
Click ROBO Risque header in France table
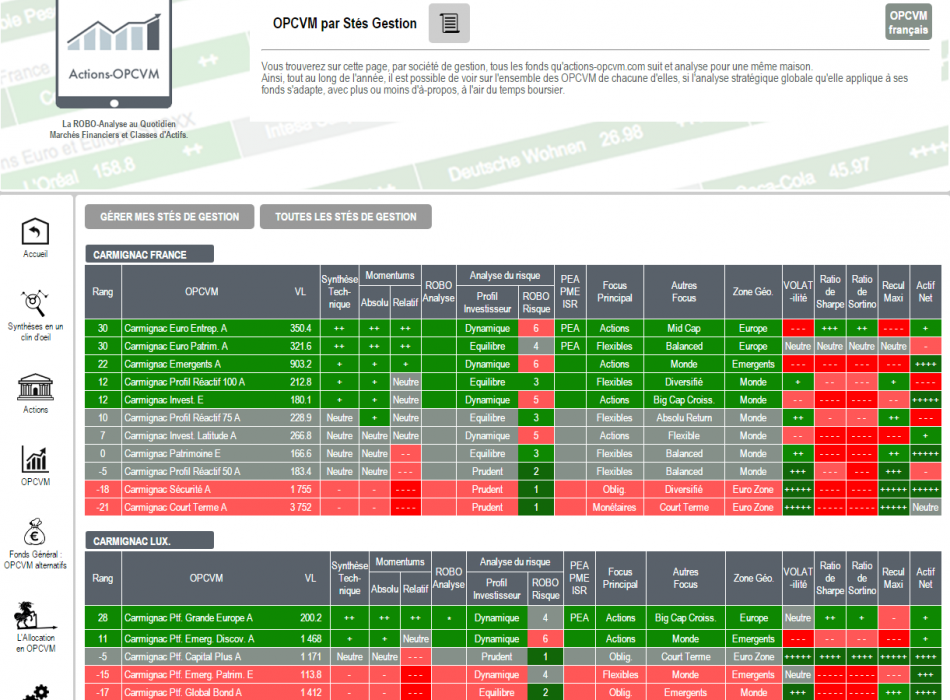tap(536, 302)
